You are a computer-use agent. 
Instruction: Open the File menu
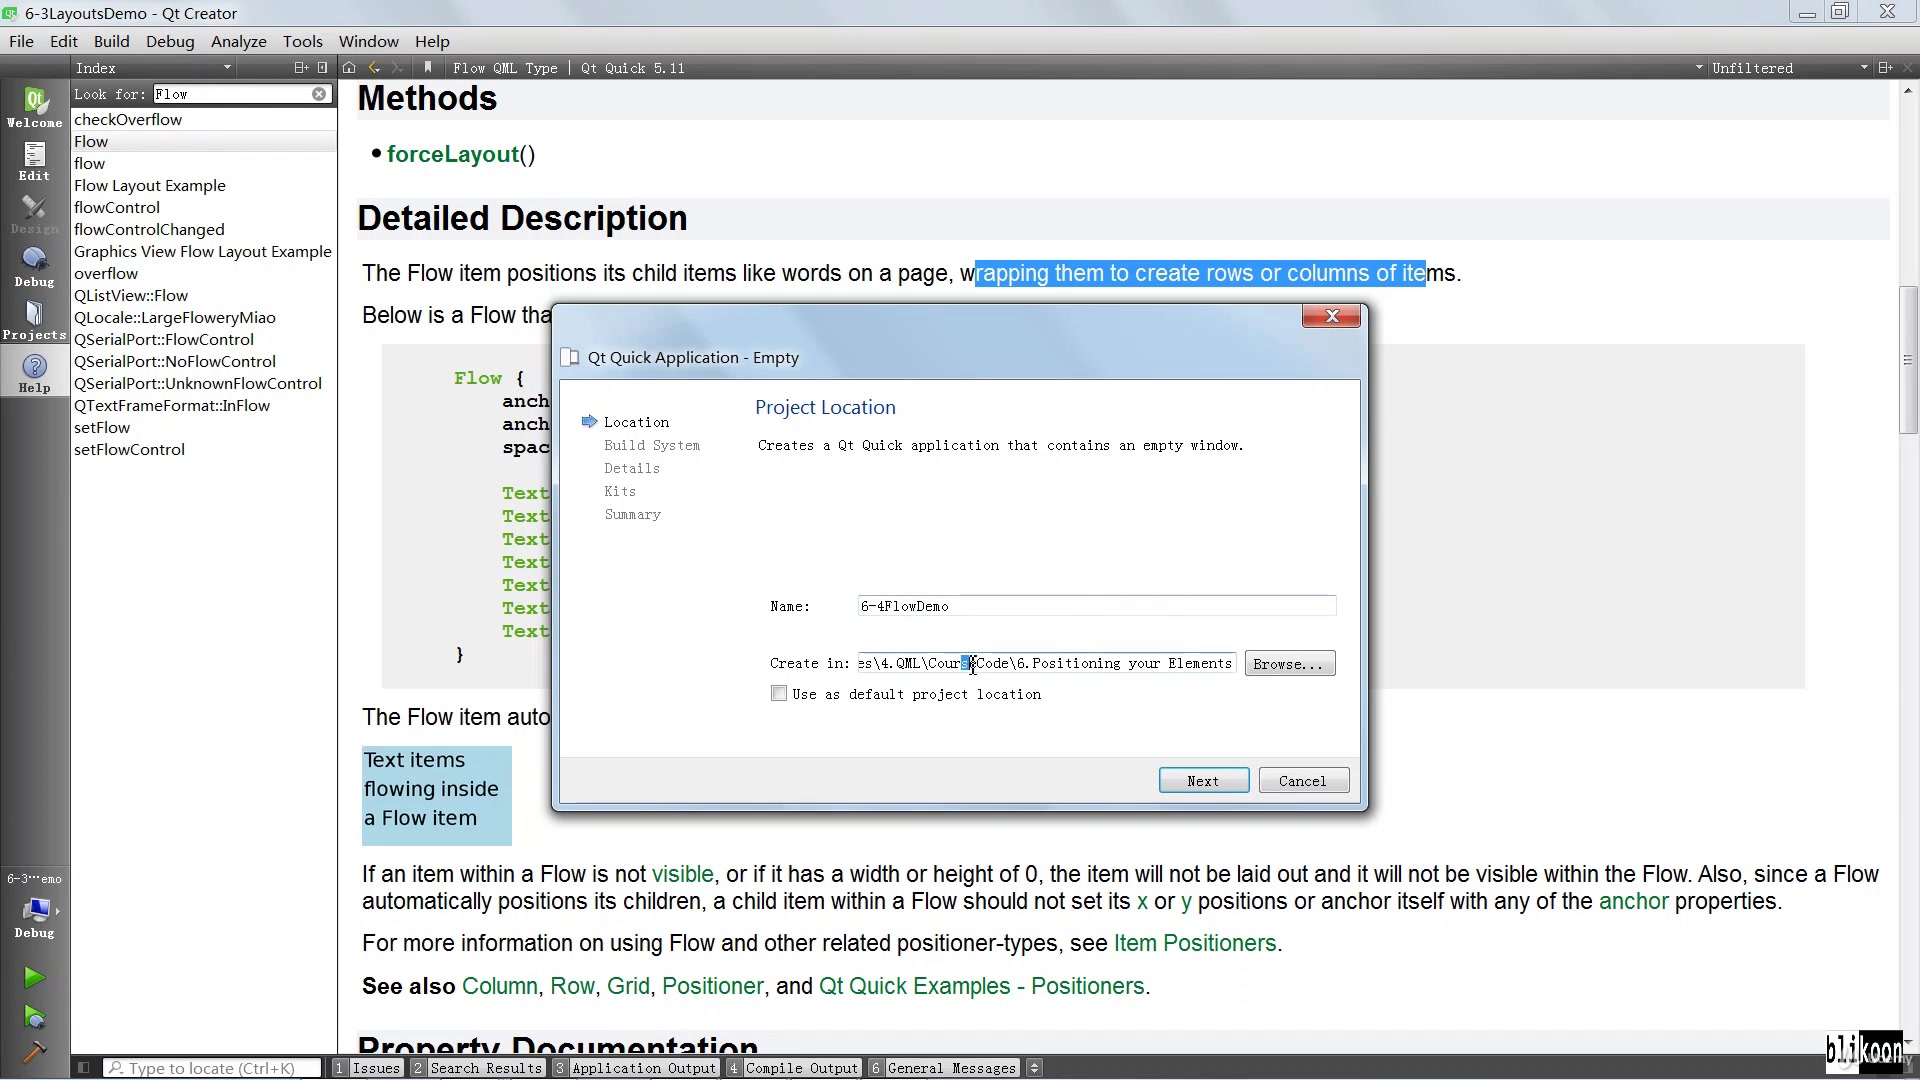(x=21, y=41)
